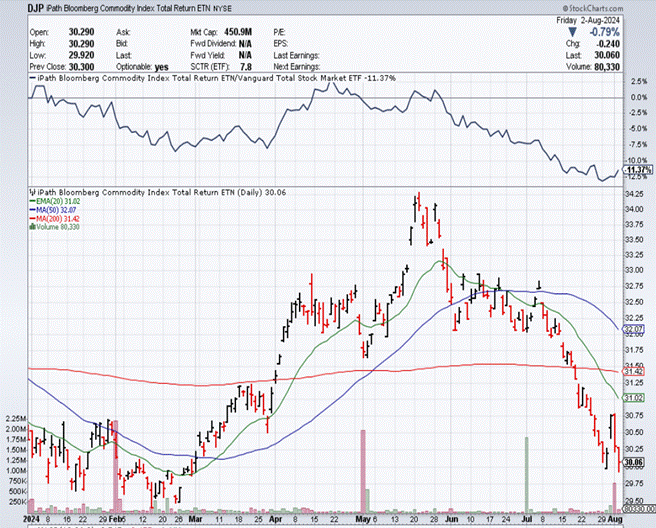Screen dimensions: 656x528
Task: Click the P/E label
Action: pyautogui.click(x=279, y=32)
